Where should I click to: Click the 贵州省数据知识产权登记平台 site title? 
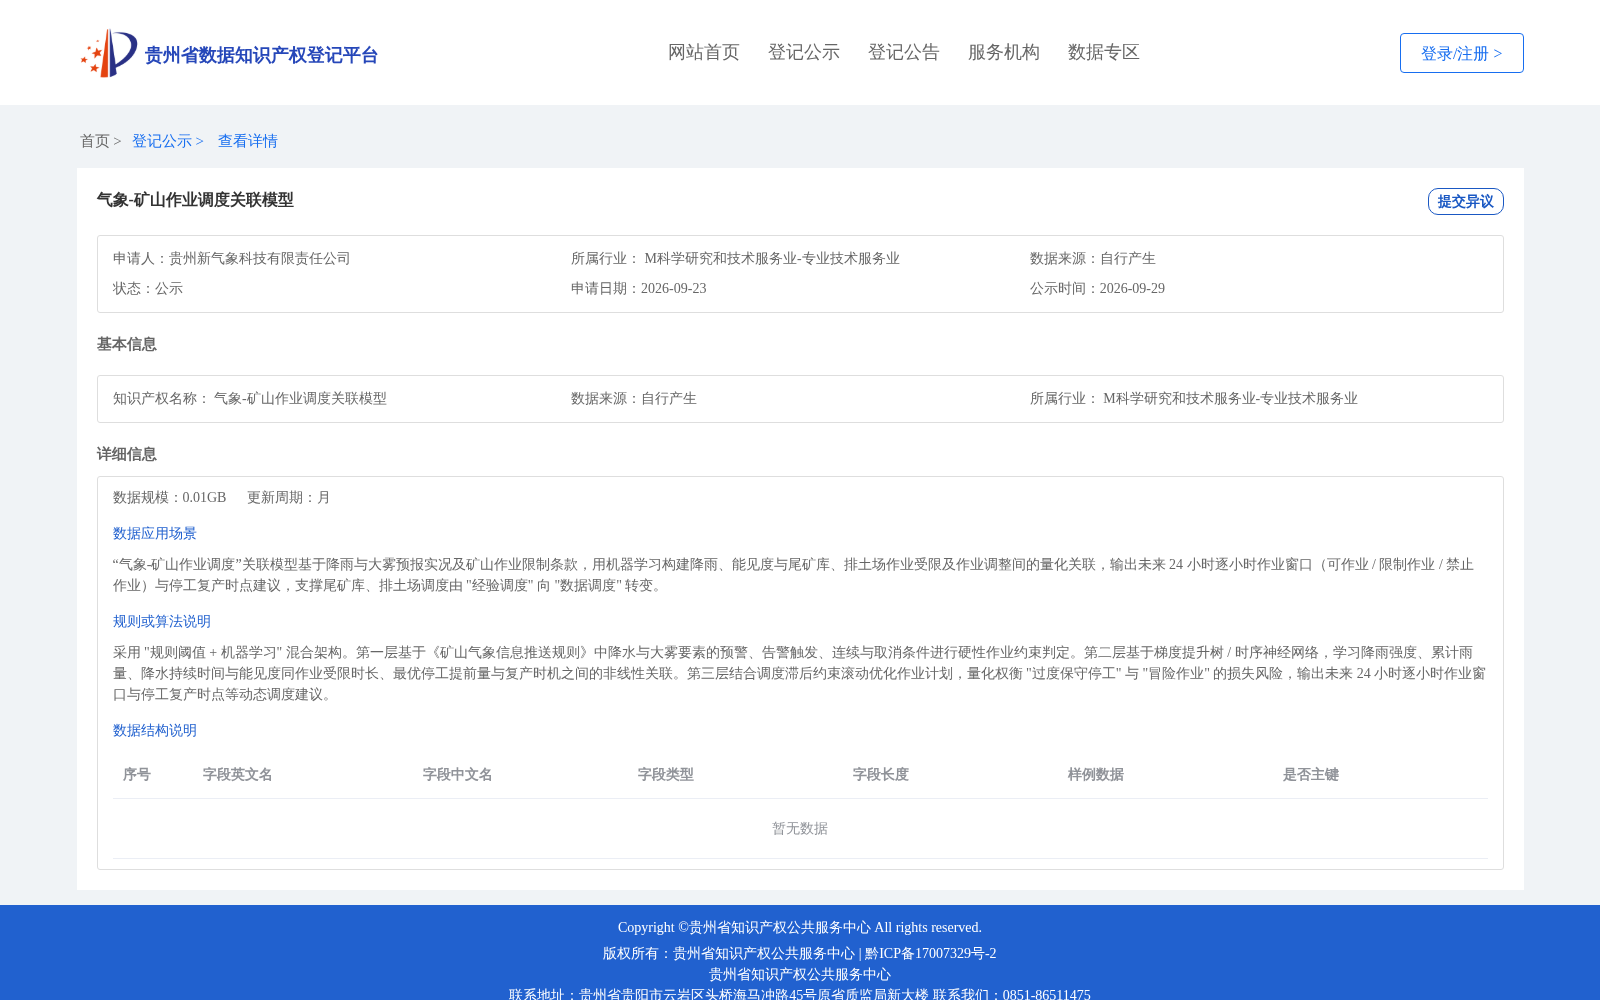[x=261, y=55]
